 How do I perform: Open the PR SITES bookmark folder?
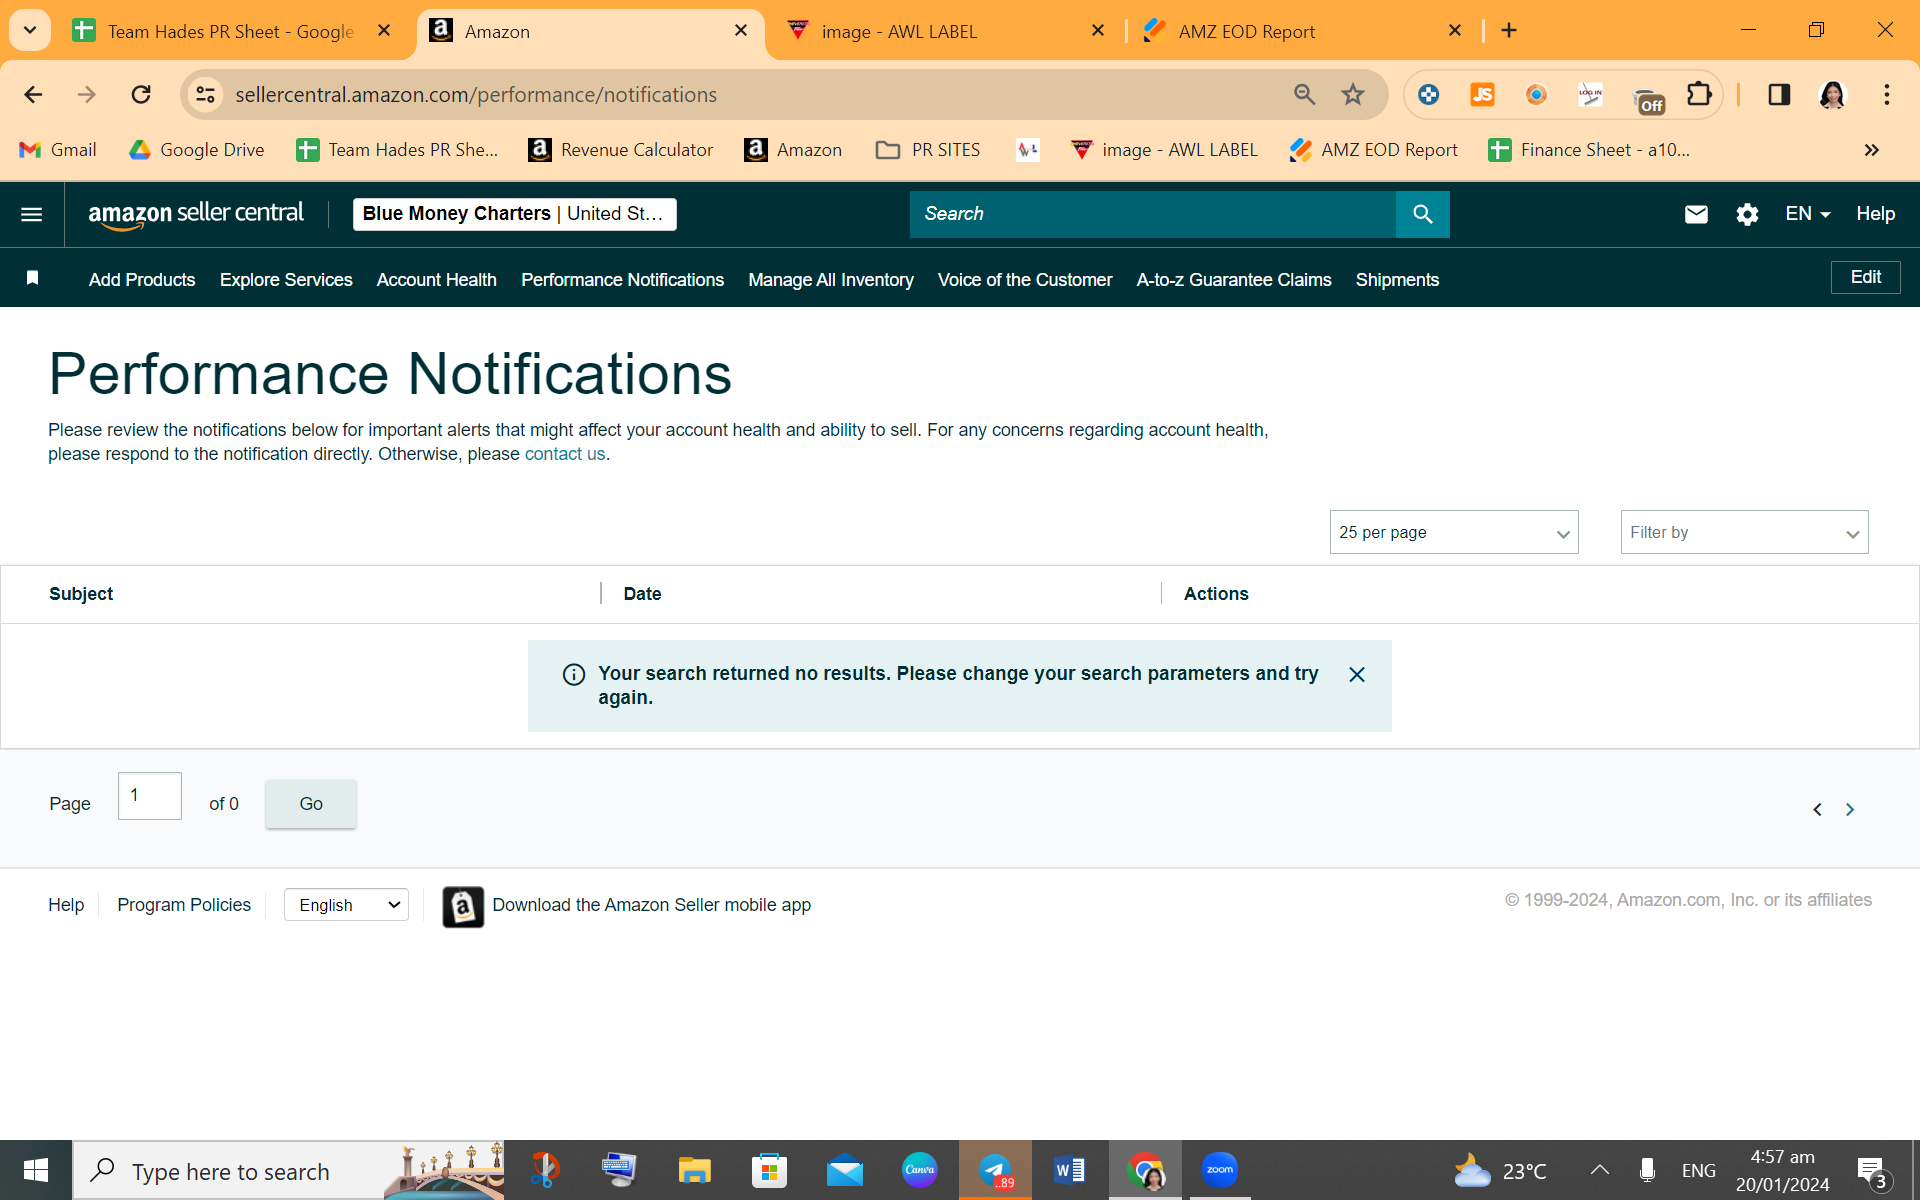coord(928,150)
